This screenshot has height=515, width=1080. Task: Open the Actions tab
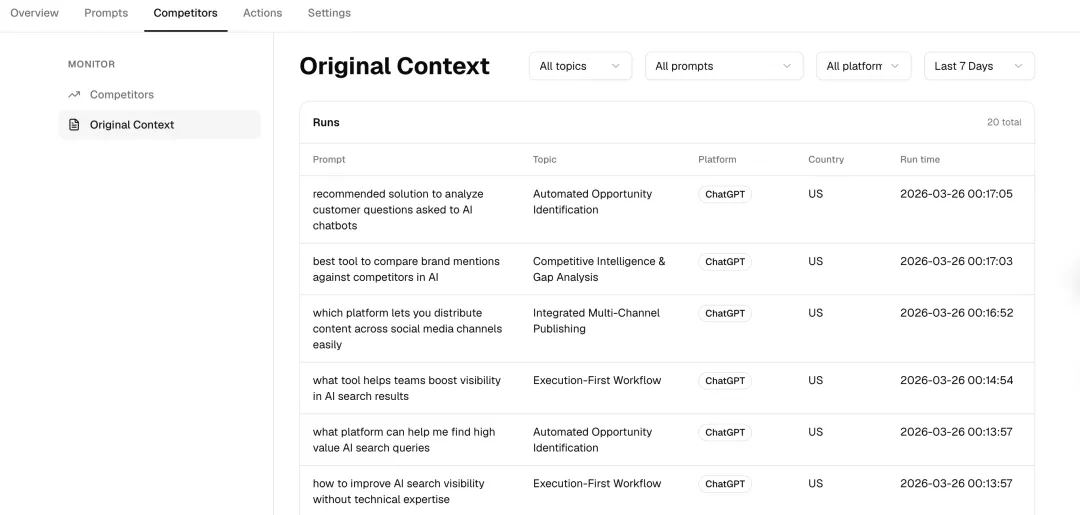(262, 13)
